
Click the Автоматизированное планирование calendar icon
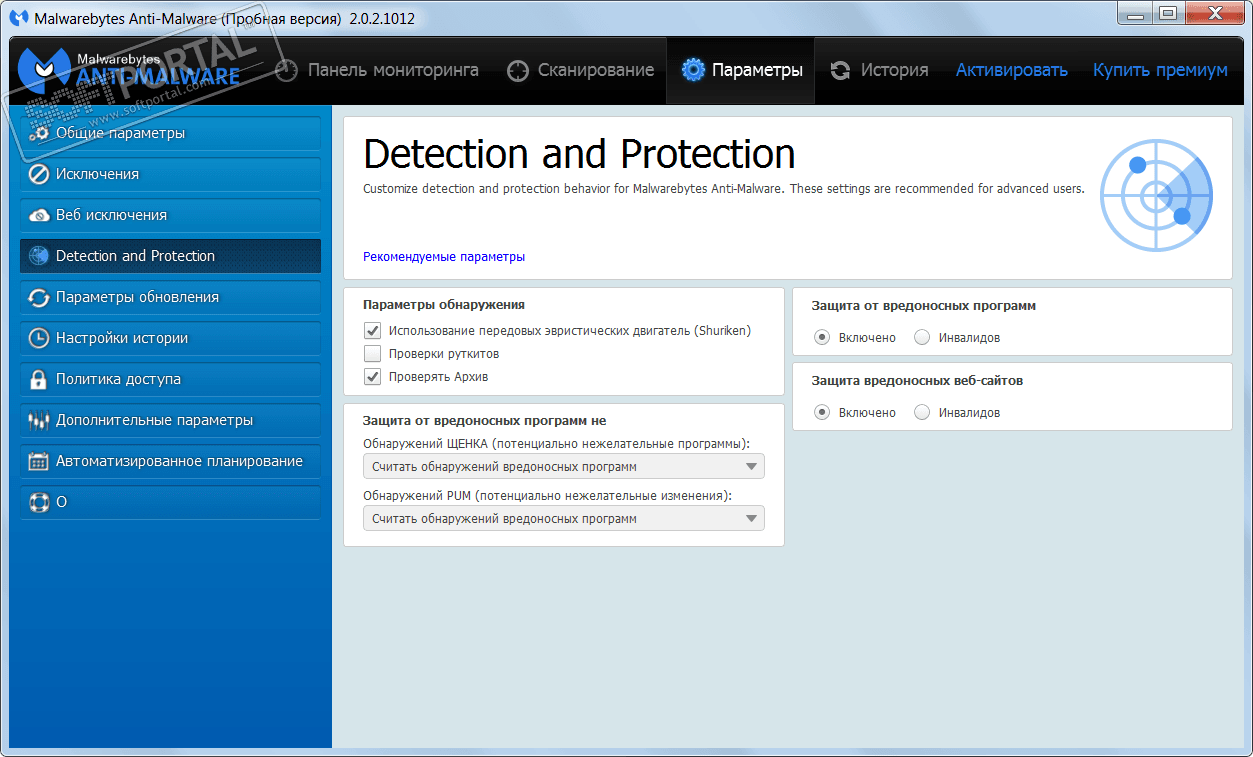click(x=39, y=461)
